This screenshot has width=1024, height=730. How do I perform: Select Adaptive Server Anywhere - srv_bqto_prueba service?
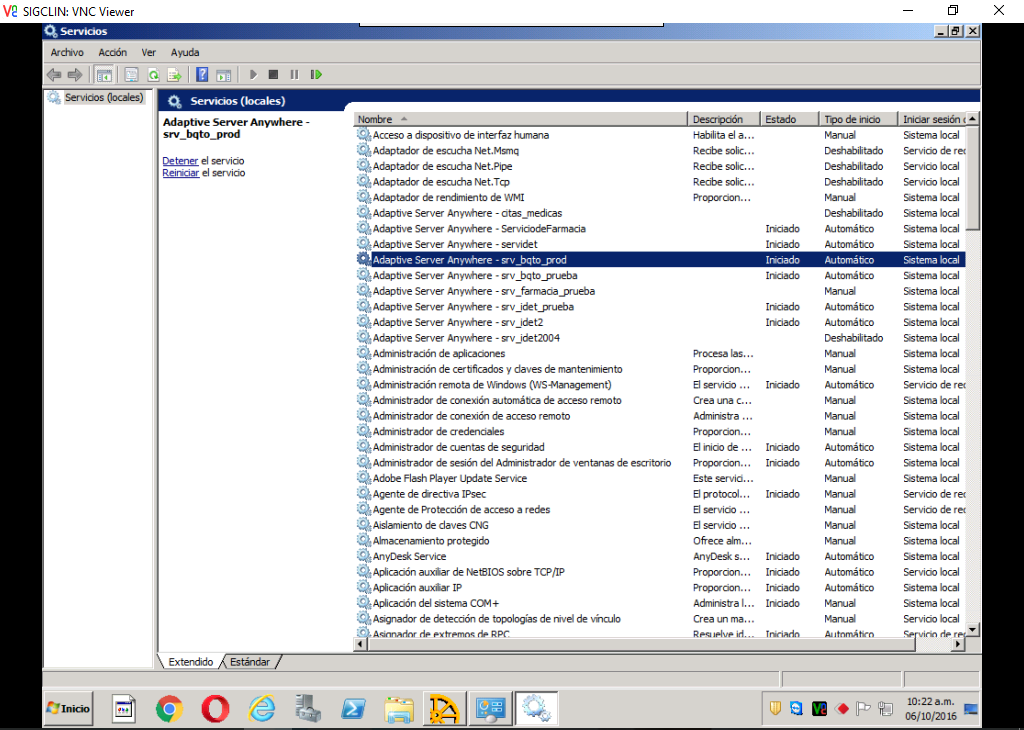click(x=660, y=276)
